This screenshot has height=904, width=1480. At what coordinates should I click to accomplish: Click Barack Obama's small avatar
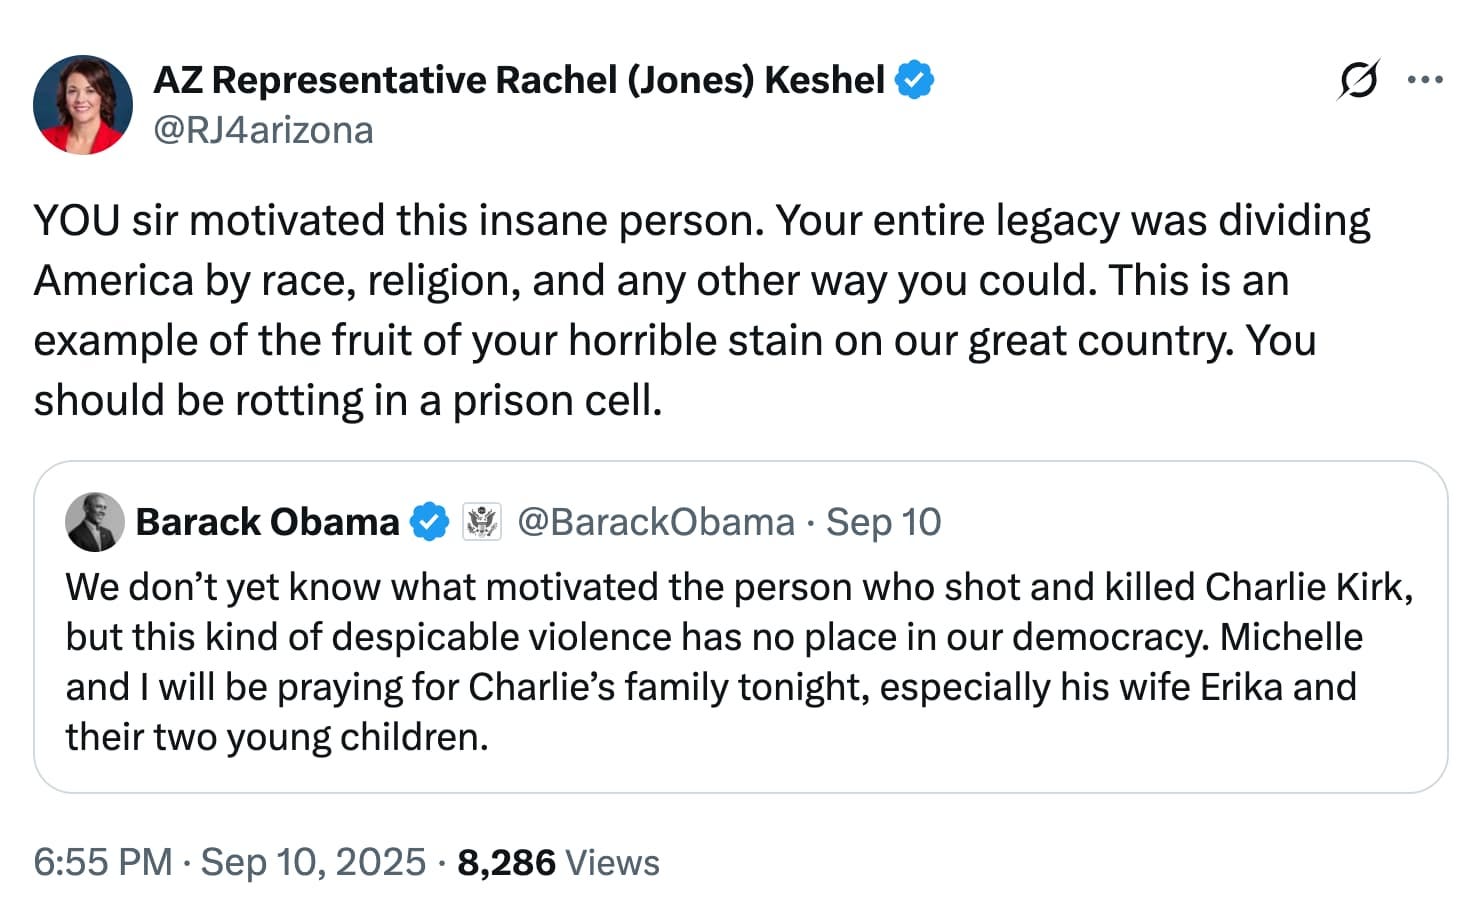pyautogui.click(x=94, y=522)
